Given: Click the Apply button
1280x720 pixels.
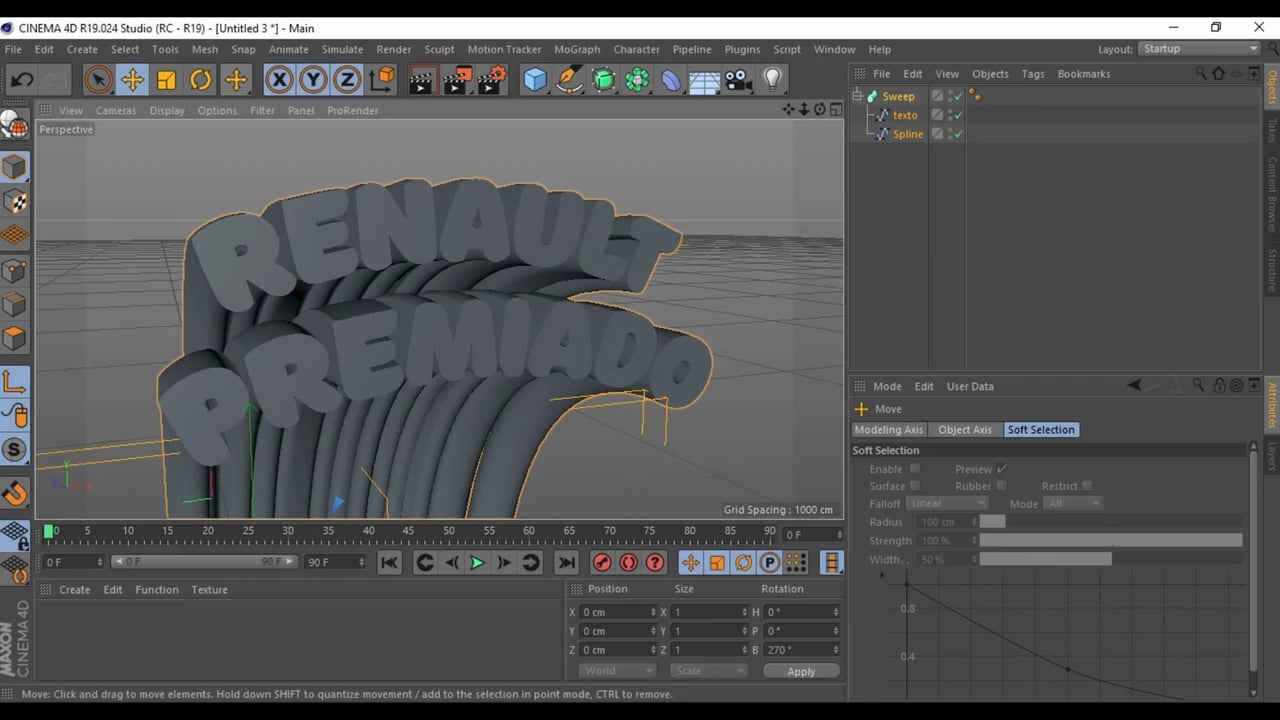Looking at the screenshot, I should (801, 672).
